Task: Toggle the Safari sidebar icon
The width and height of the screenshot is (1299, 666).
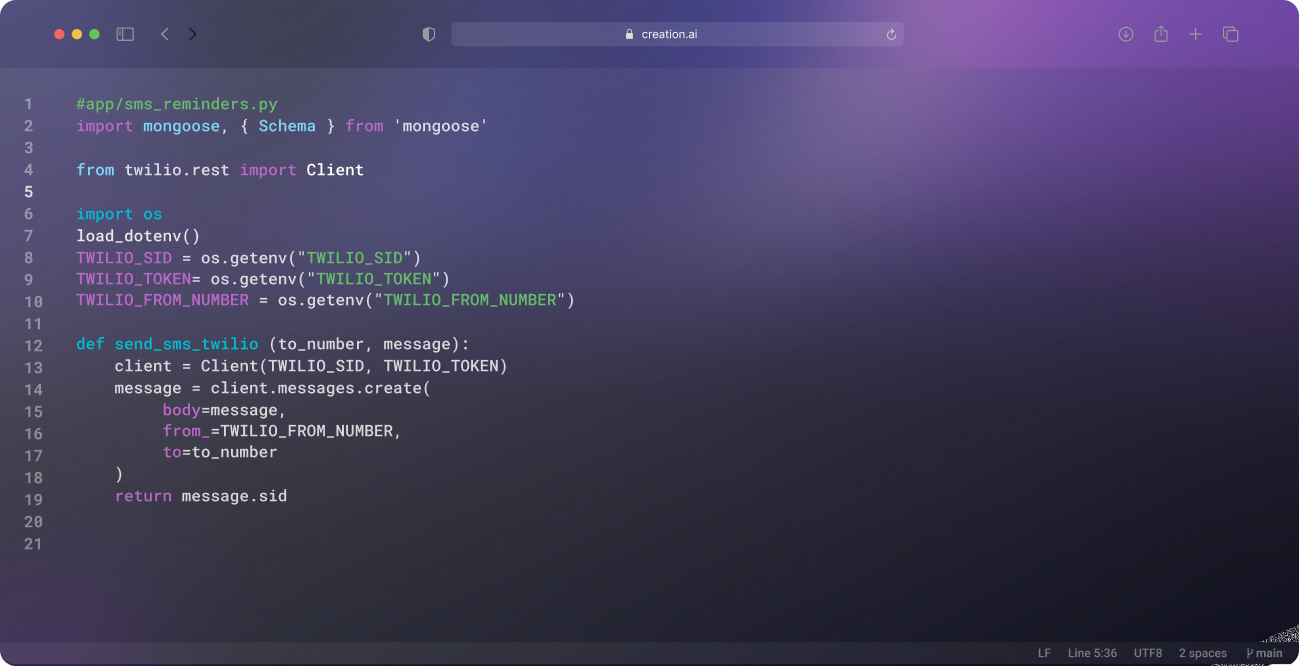Action: point(125,34)
